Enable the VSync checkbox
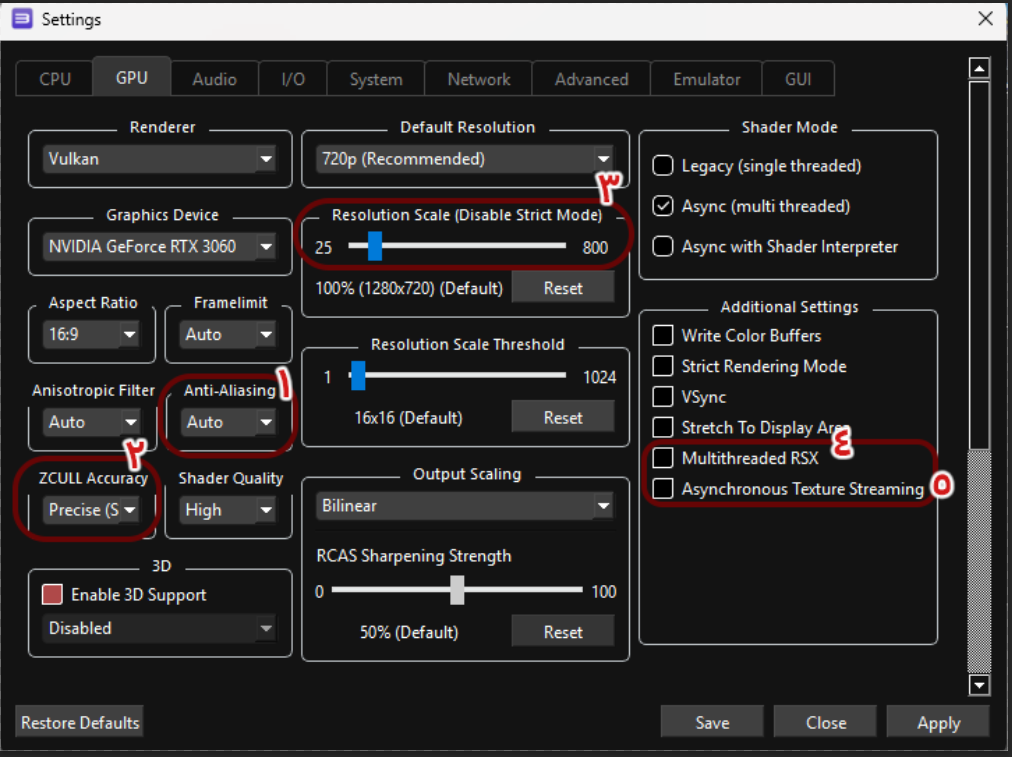Viewport: 1012px width, 757px height. (663, 396)
